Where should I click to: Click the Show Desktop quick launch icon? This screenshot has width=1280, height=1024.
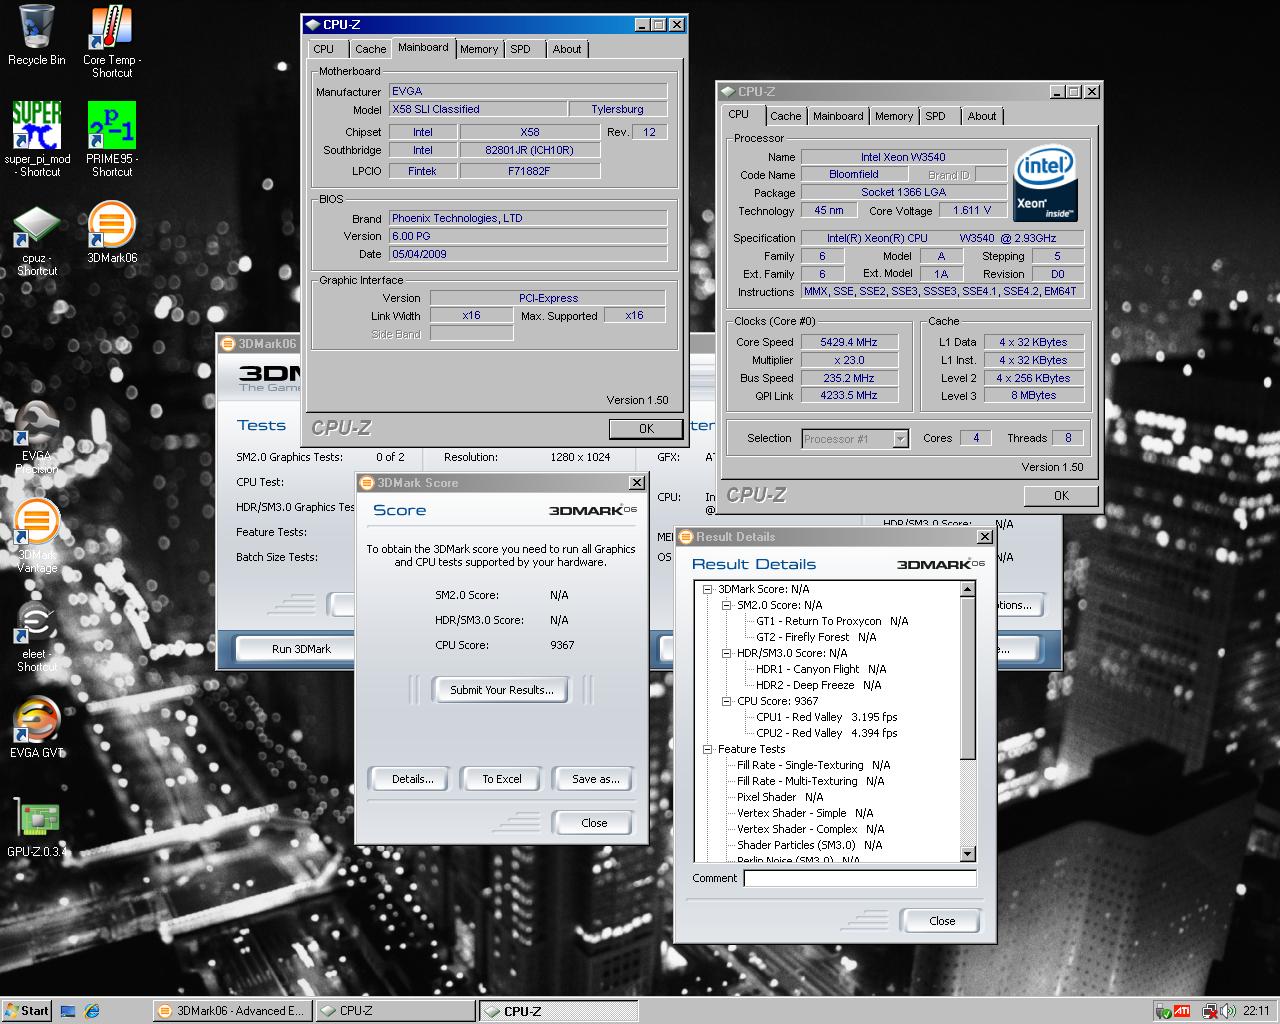pyautogui.click(x=68, y=1011)
